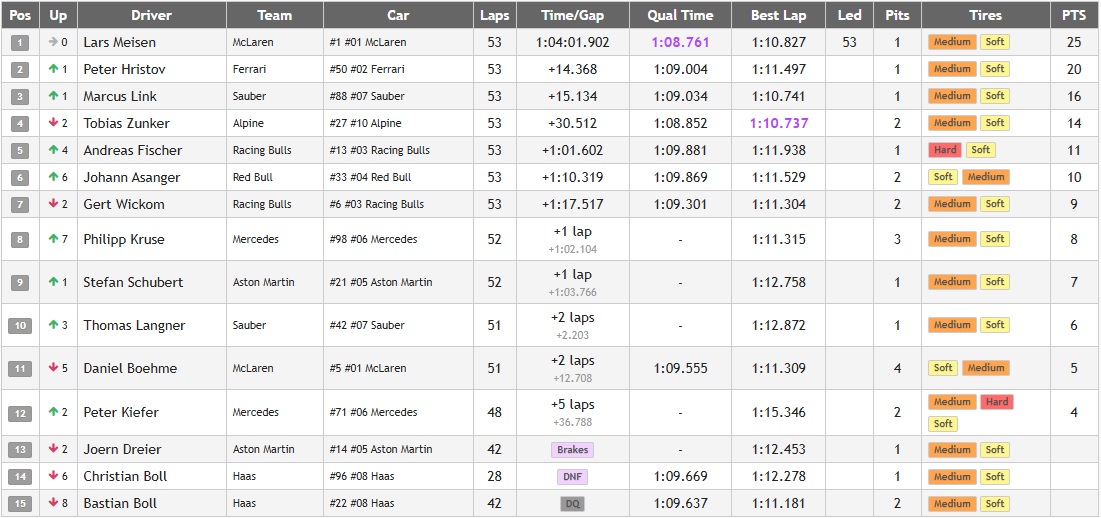Viewport: 1101px width, 518px height.
Task: Click the Led column header
Action: (850, 15)
